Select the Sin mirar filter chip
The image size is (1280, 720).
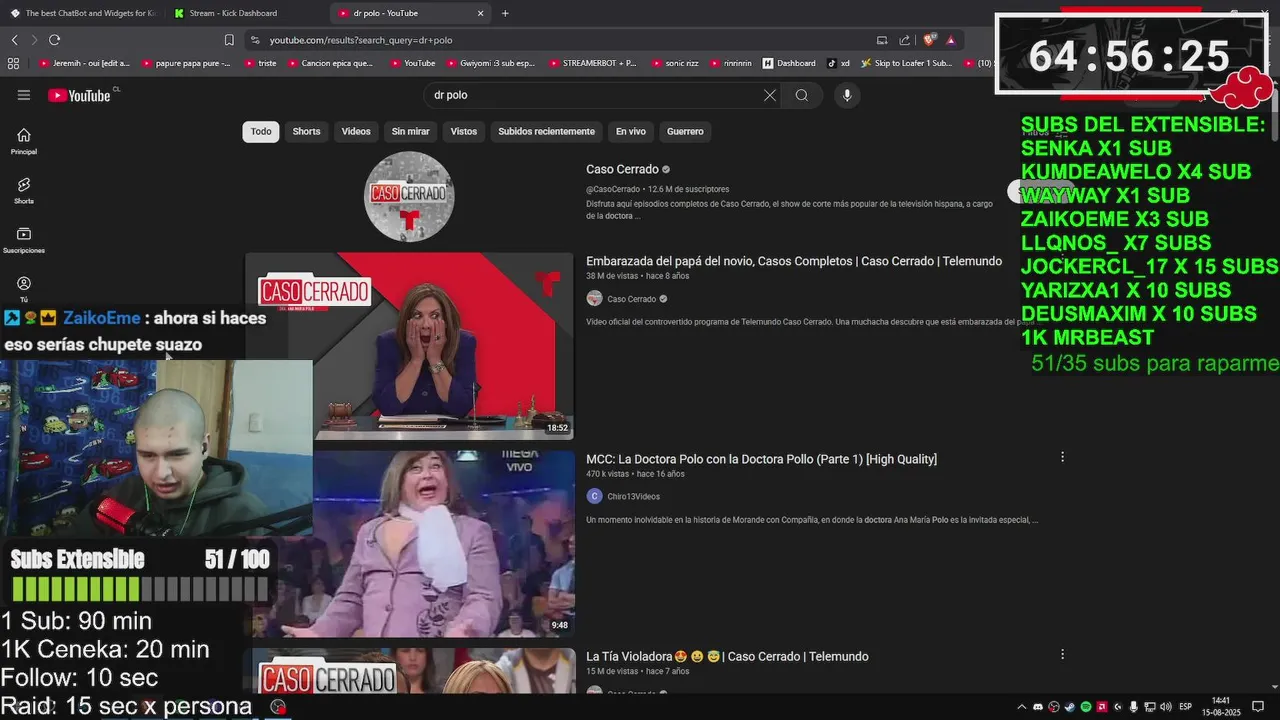(410, 131)
